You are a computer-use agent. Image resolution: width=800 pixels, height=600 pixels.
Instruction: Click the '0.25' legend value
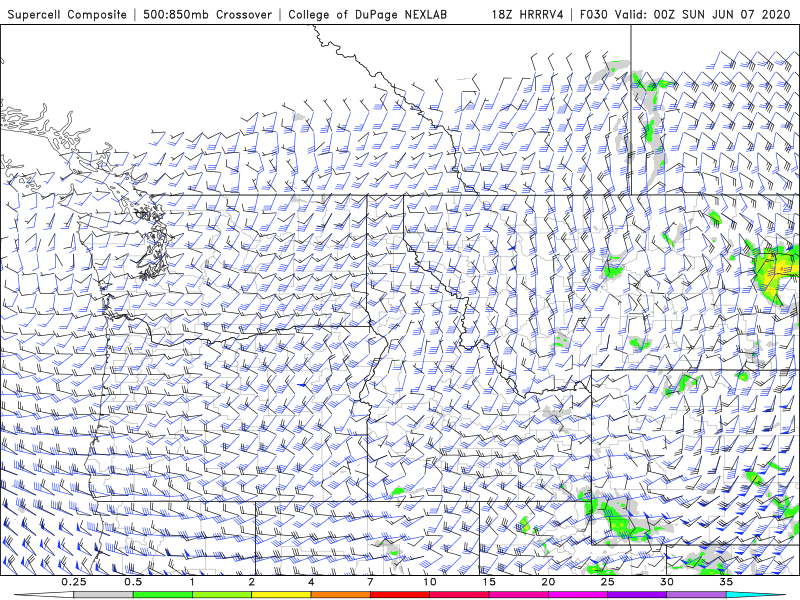74,582
